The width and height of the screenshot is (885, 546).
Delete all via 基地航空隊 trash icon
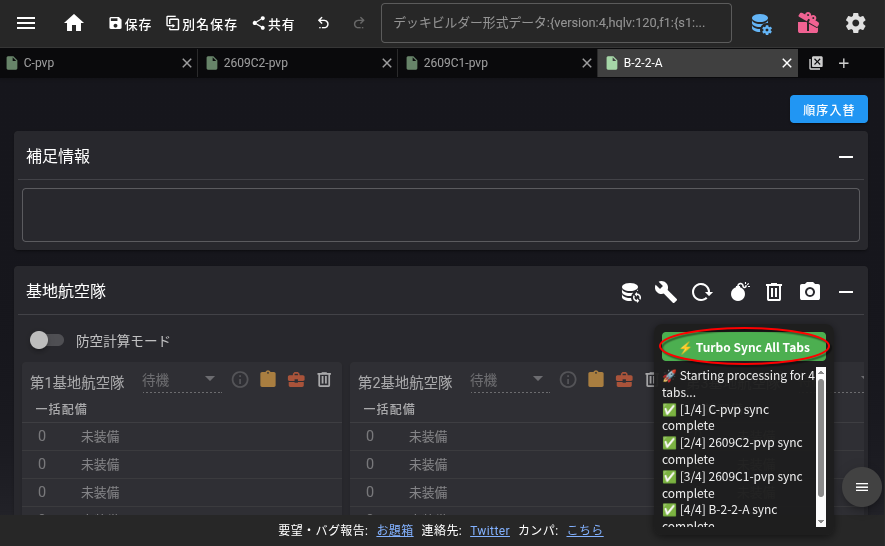coord(774,292)
